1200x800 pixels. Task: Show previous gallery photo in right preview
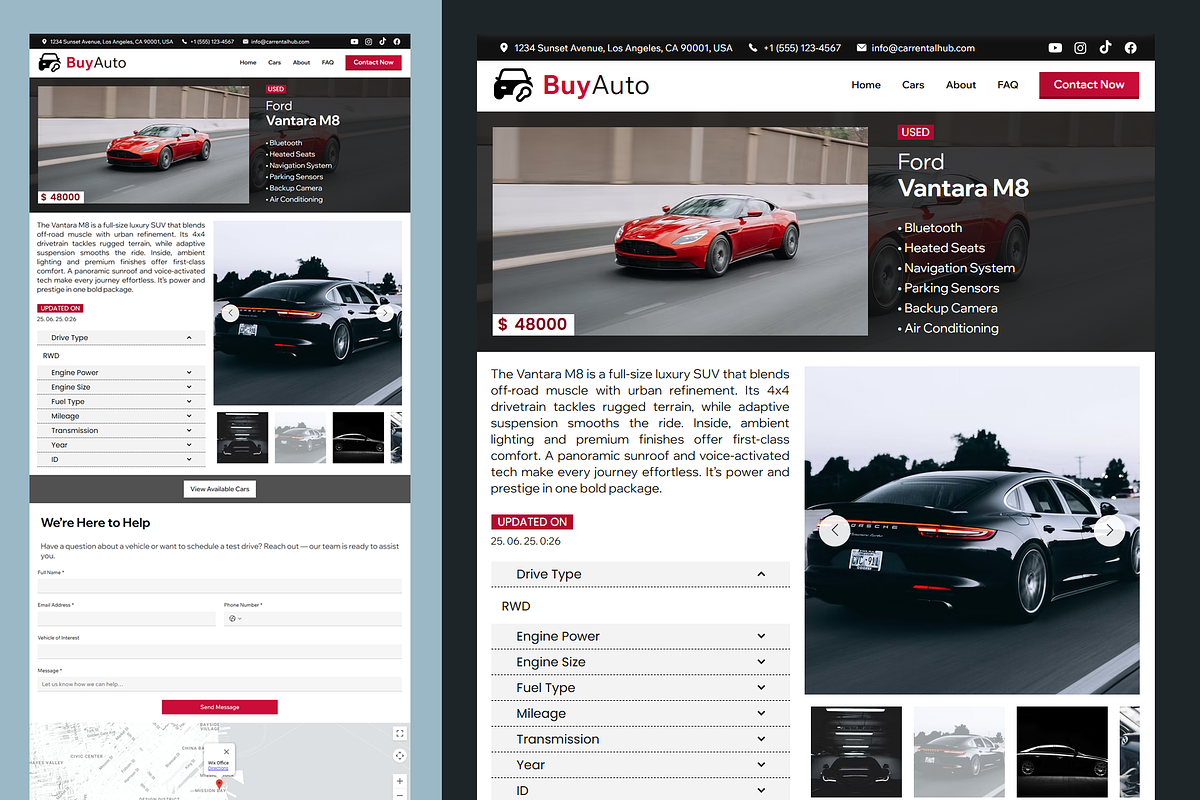[x=834, y=530]
